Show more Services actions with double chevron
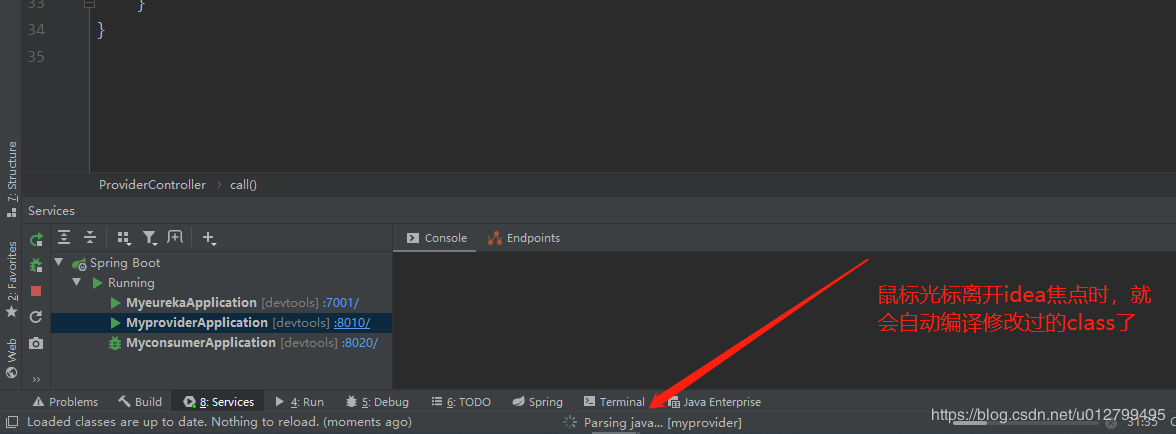This screenshot has width=1176, height=434. (x=36, y=379)
